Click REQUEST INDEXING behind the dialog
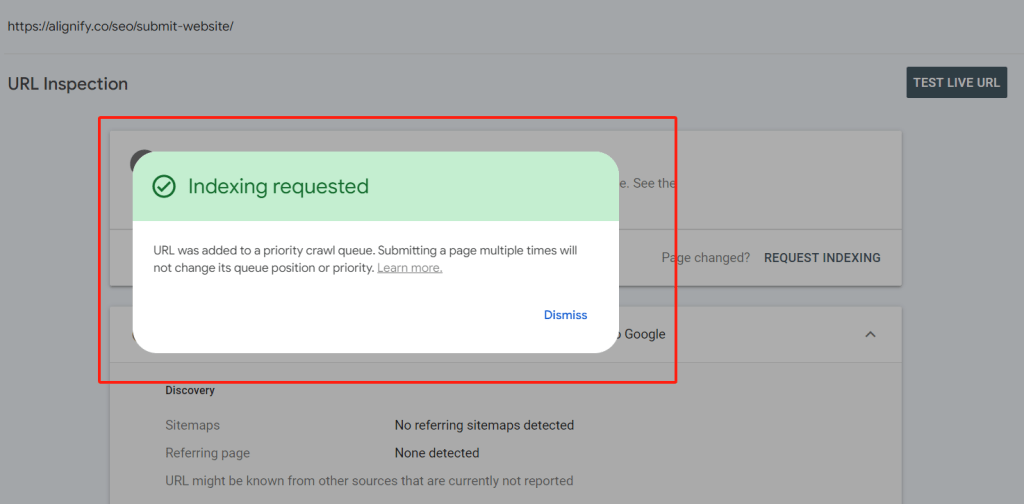The image size is (1024, 504). point(822,258)
